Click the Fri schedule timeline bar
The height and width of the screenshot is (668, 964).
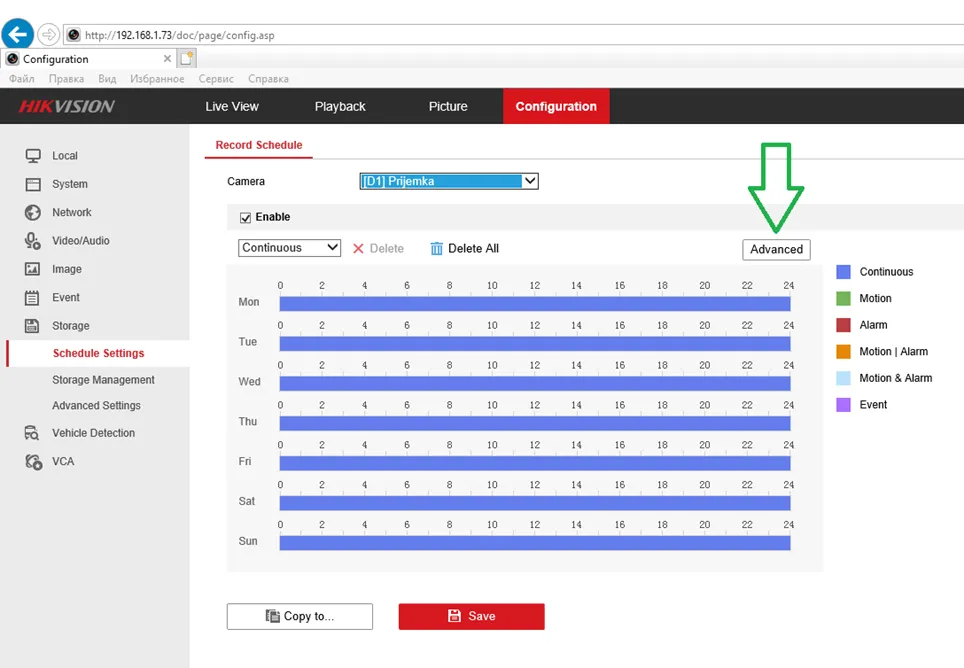click(x=535, y=463)
